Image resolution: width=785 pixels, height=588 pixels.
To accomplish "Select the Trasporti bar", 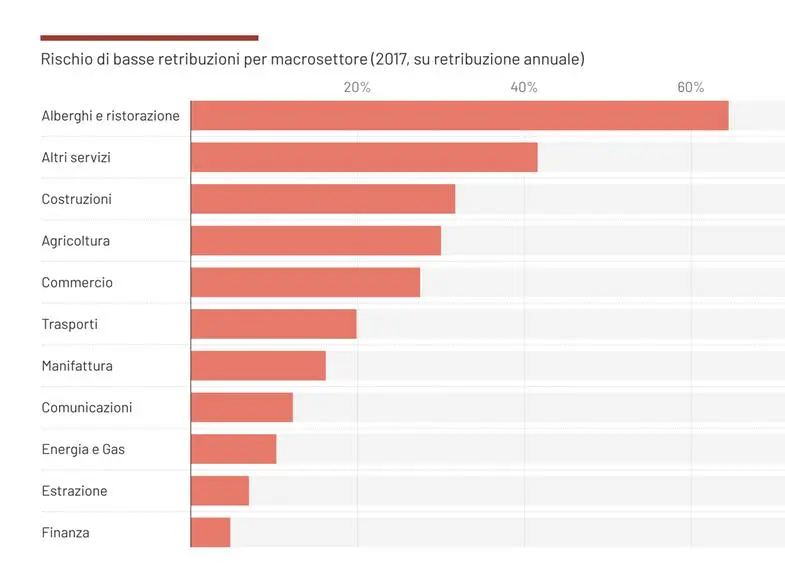I will click(x=273, y=324).
